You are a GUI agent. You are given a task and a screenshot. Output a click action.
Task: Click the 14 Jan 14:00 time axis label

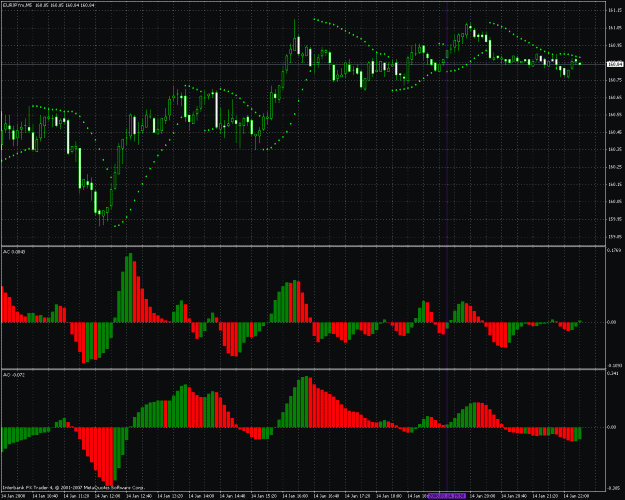tap(200, 496)
